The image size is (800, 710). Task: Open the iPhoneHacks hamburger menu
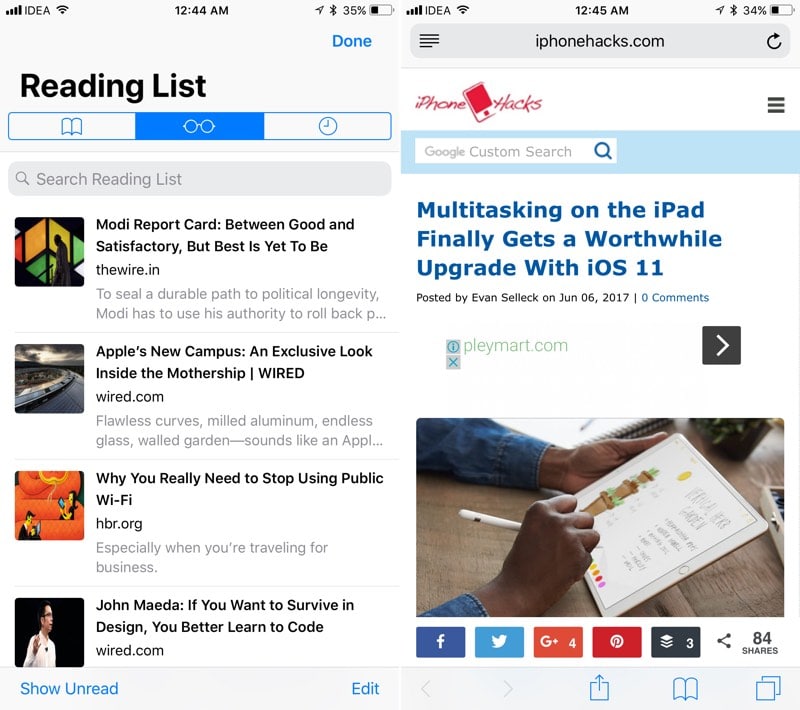click(x=776, y=105)
